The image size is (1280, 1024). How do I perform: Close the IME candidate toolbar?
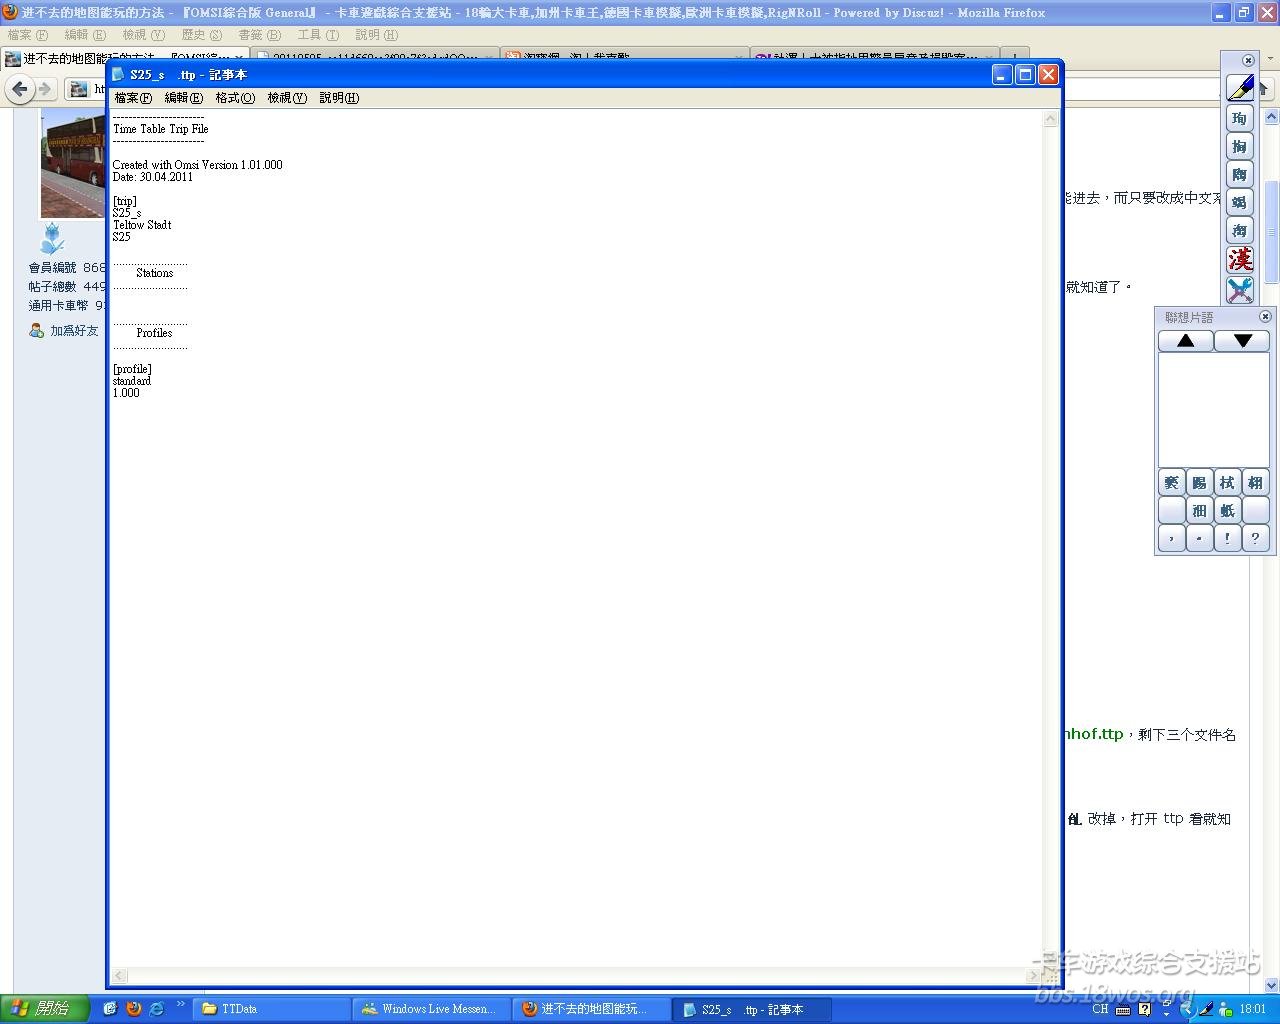1248,60
